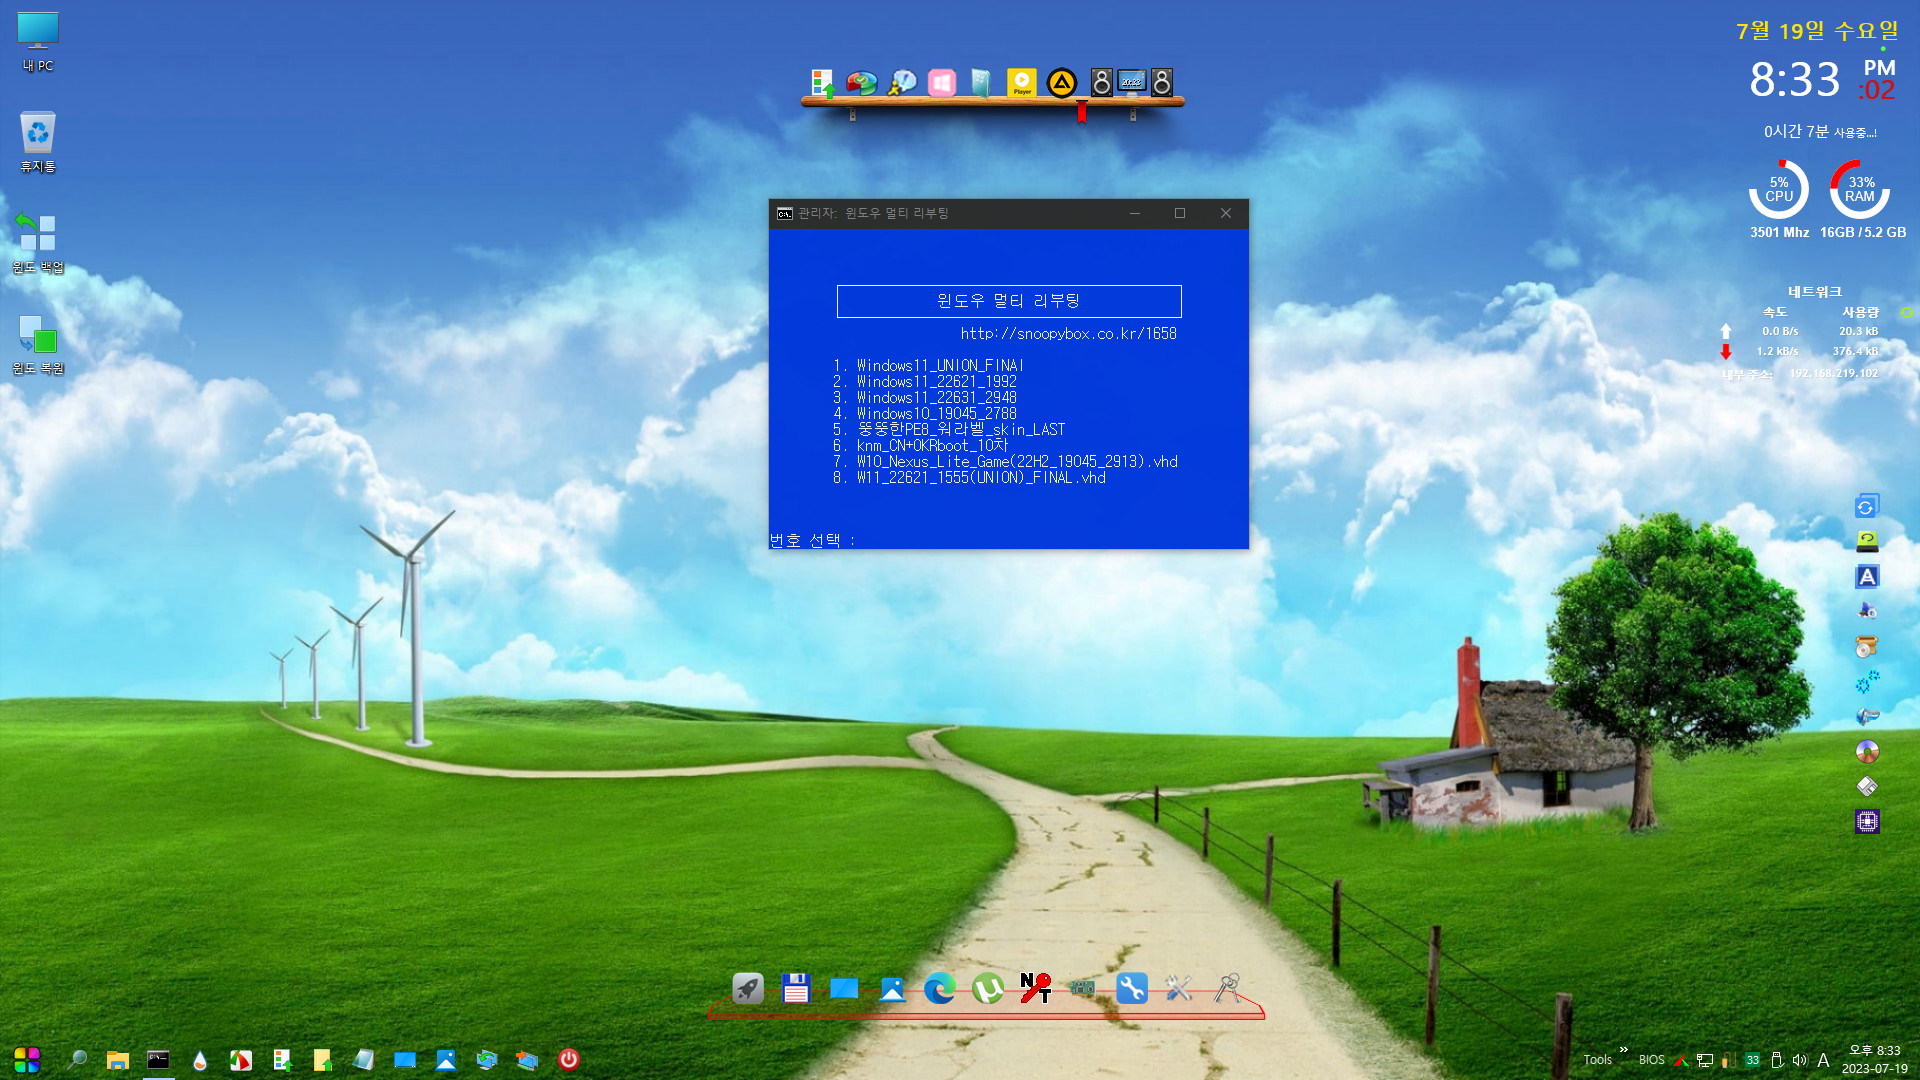Viewport: 1920px width, 1080px height.
Task: Click the blue letter A icon in right sidebar
Action: pos(1867,577)
